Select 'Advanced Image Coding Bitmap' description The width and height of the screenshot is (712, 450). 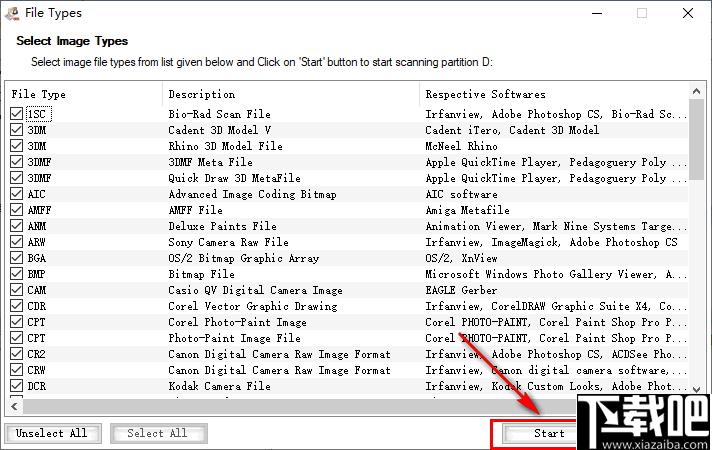pos(252,194)
